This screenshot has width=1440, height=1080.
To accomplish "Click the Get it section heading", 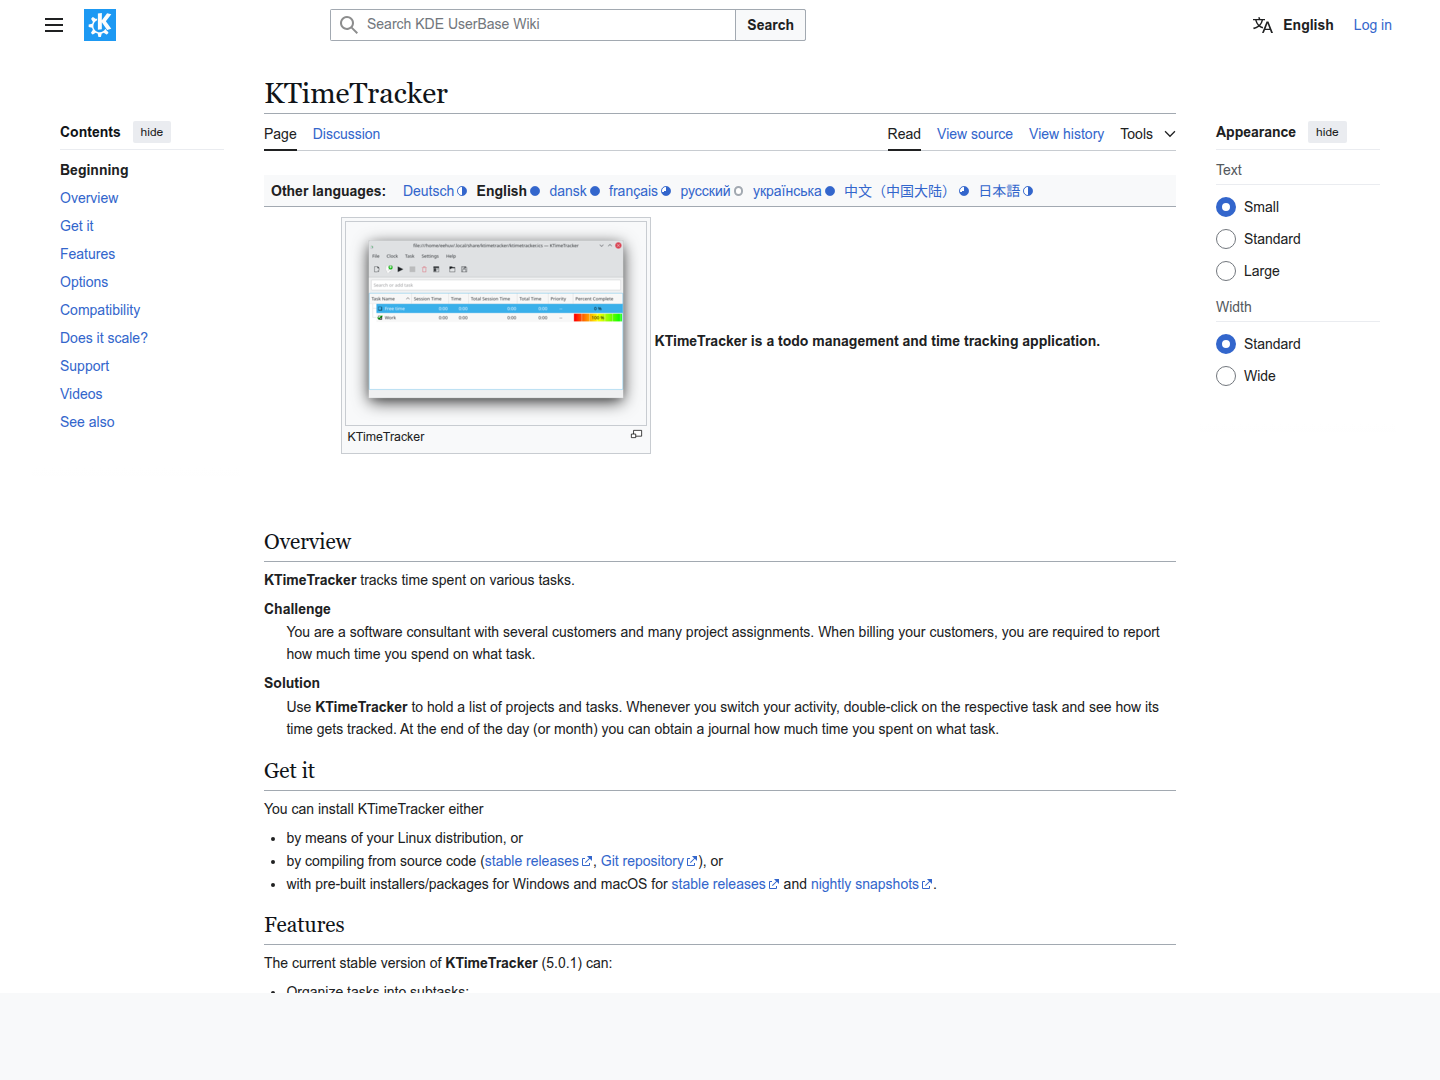I will tap(289, 770).
